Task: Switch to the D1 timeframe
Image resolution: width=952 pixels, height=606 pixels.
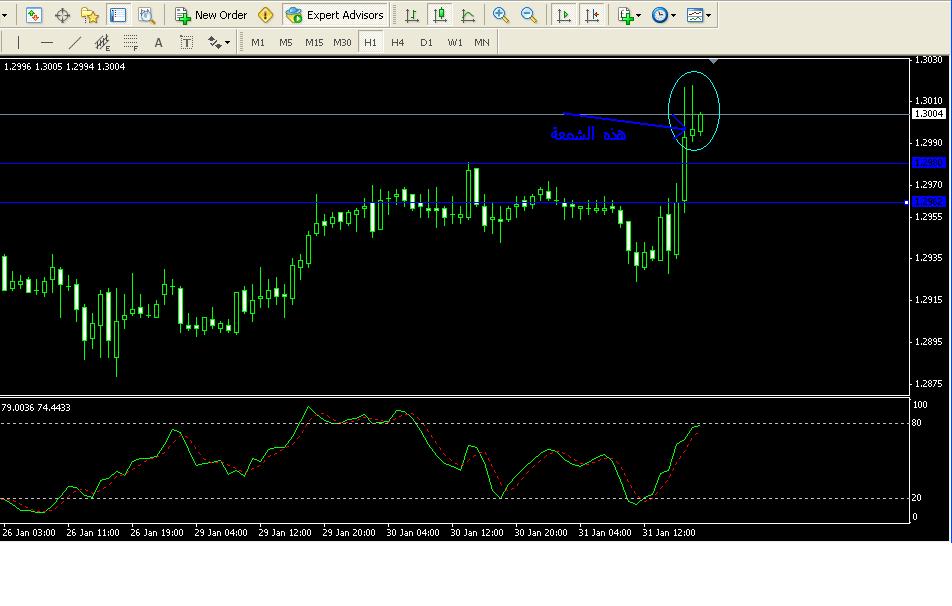Action: pyautogui.click(x=426, y=42)
